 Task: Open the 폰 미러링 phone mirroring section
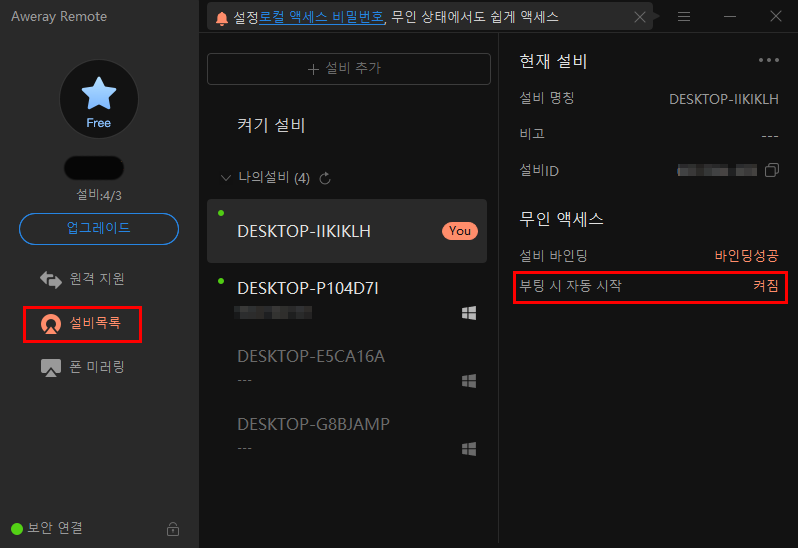(82, 367)
